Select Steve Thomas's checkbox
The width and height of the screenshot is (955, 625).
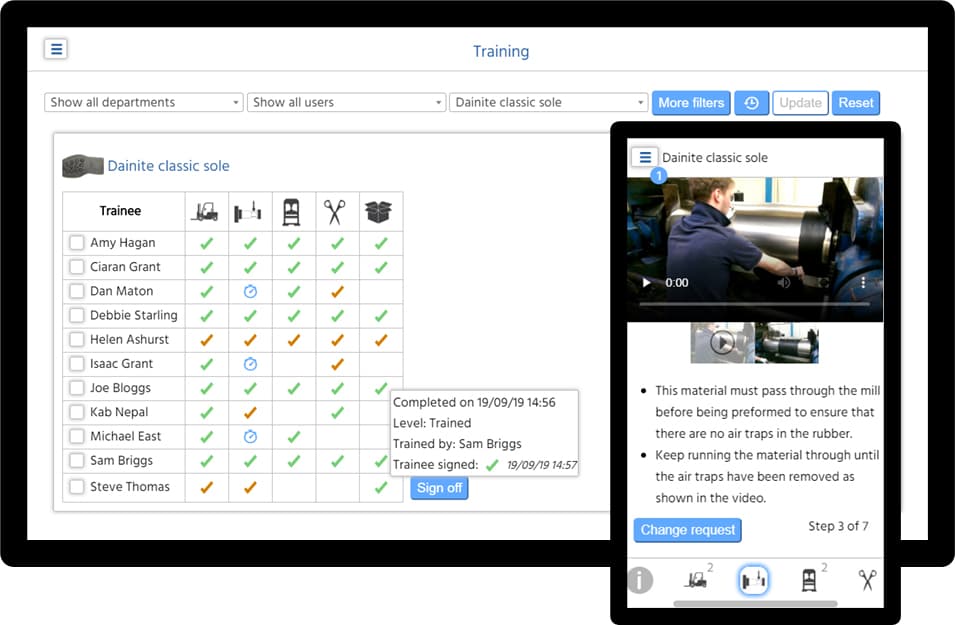click(75, 487)
